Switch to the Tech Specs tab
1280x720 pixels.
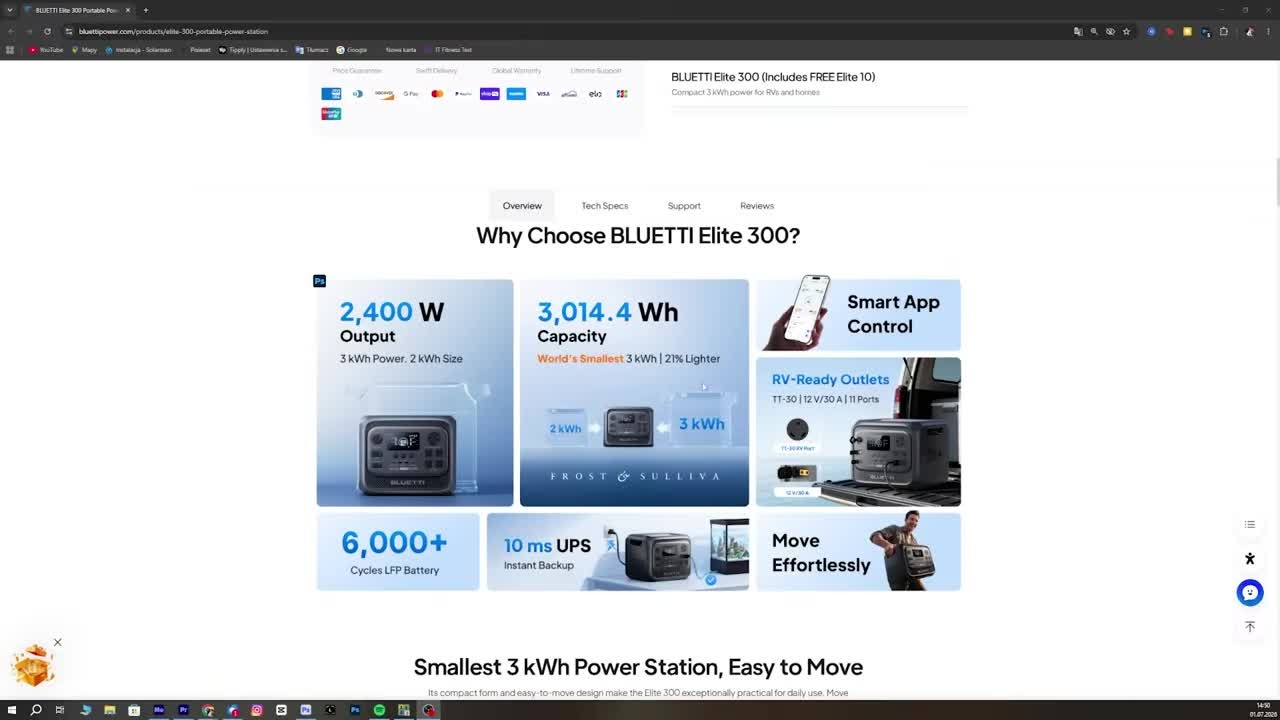point(605,206)
